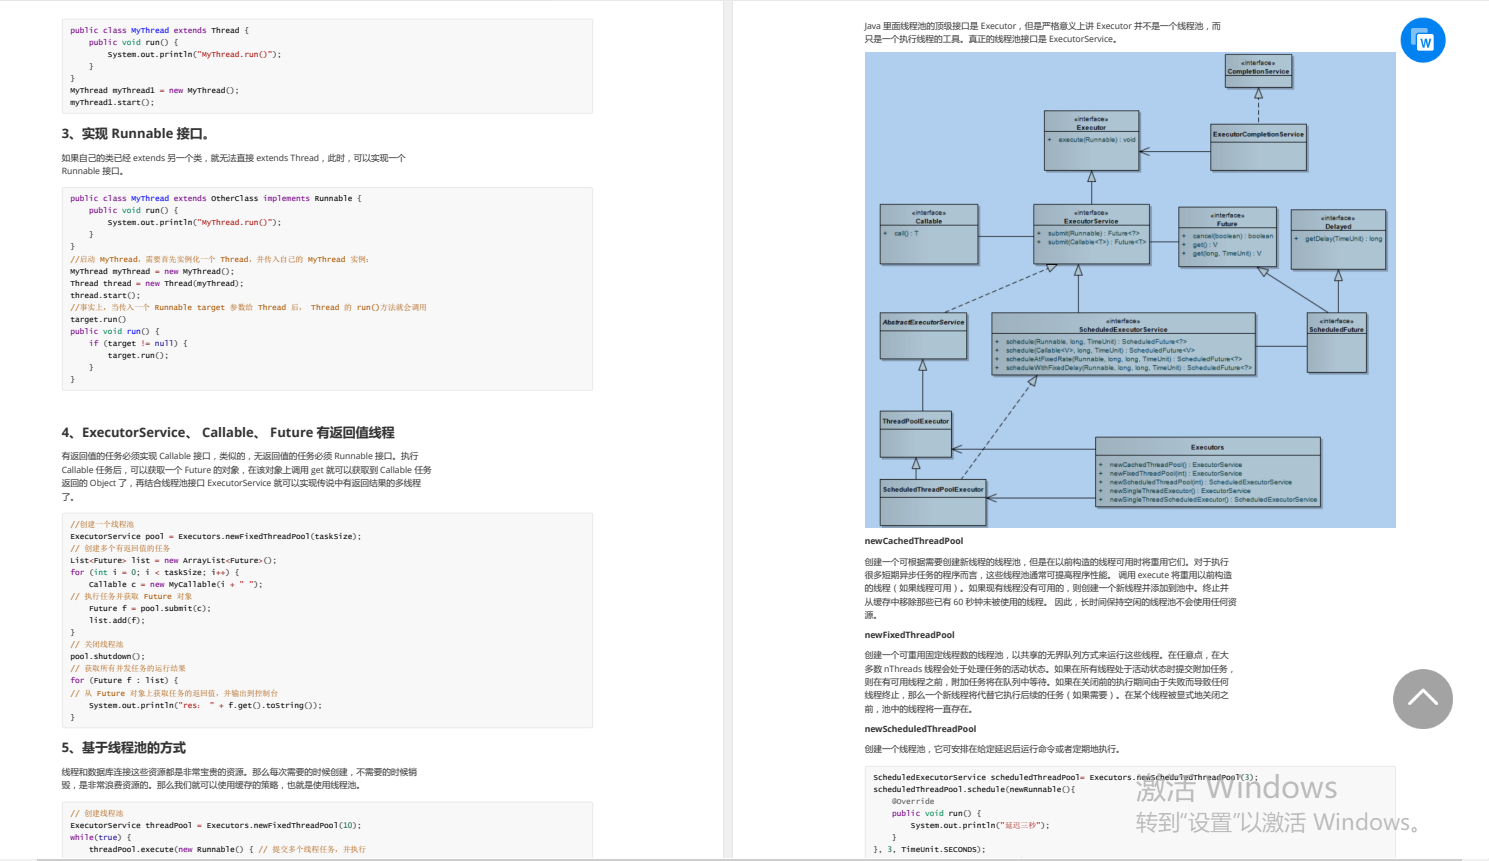Select the "newCachedThreadPool" subheading

tap(914, 541)
